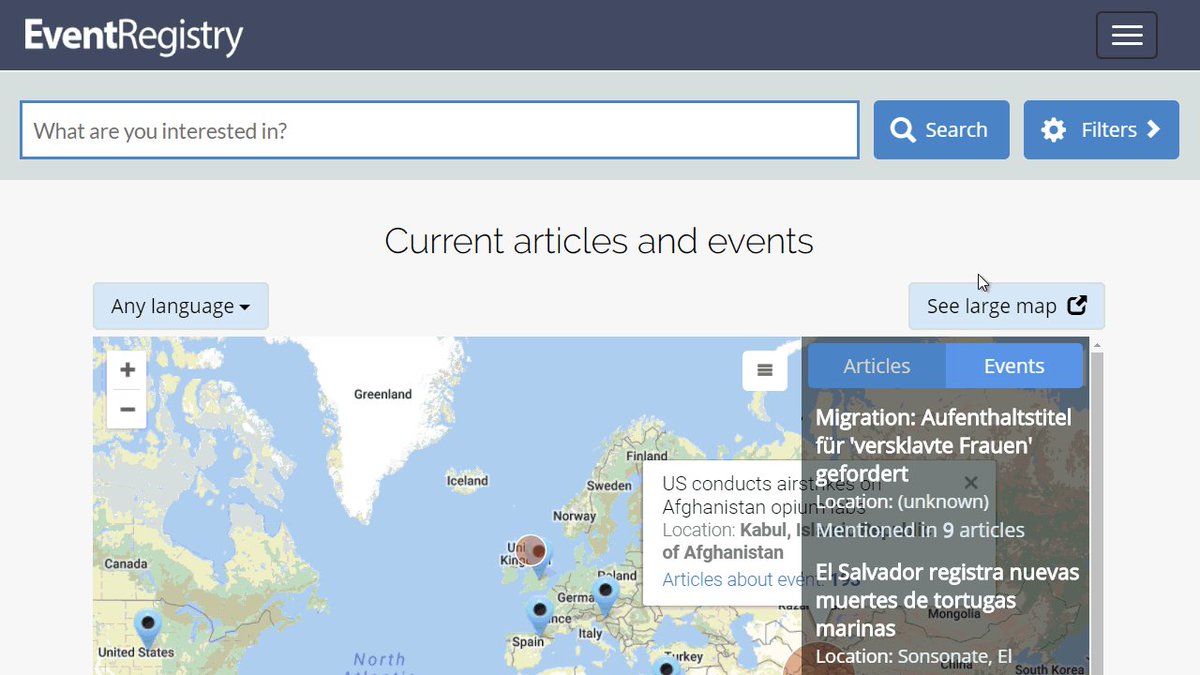1200x675 pixels.
Task: Toggle the map layers list icon
Action: [x=765, y=371]
